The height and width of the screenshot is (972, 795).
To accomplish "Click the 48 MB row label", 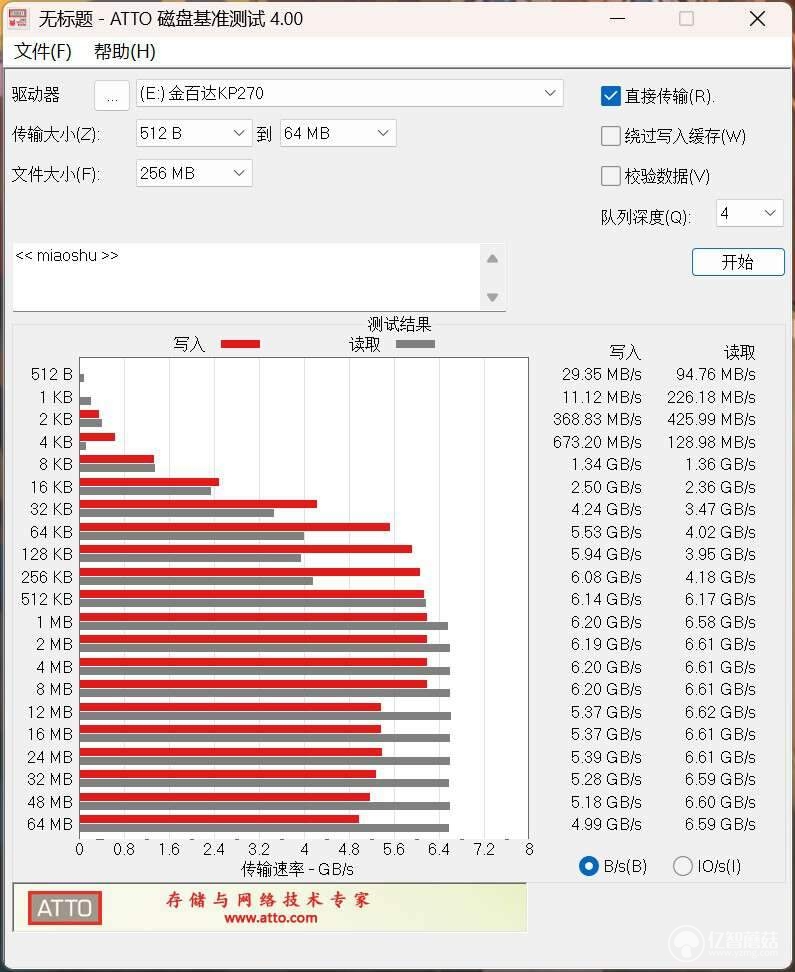I will click(x=50, y=802).
